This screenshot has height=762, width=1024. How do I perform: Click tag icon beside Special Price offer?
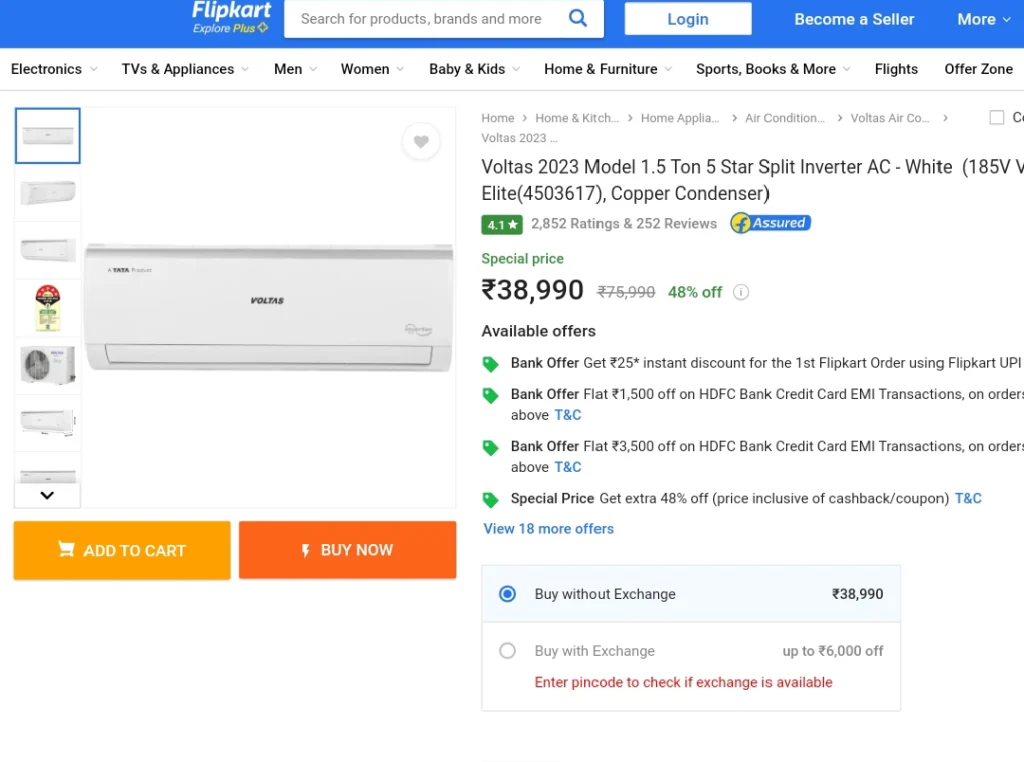490,500
